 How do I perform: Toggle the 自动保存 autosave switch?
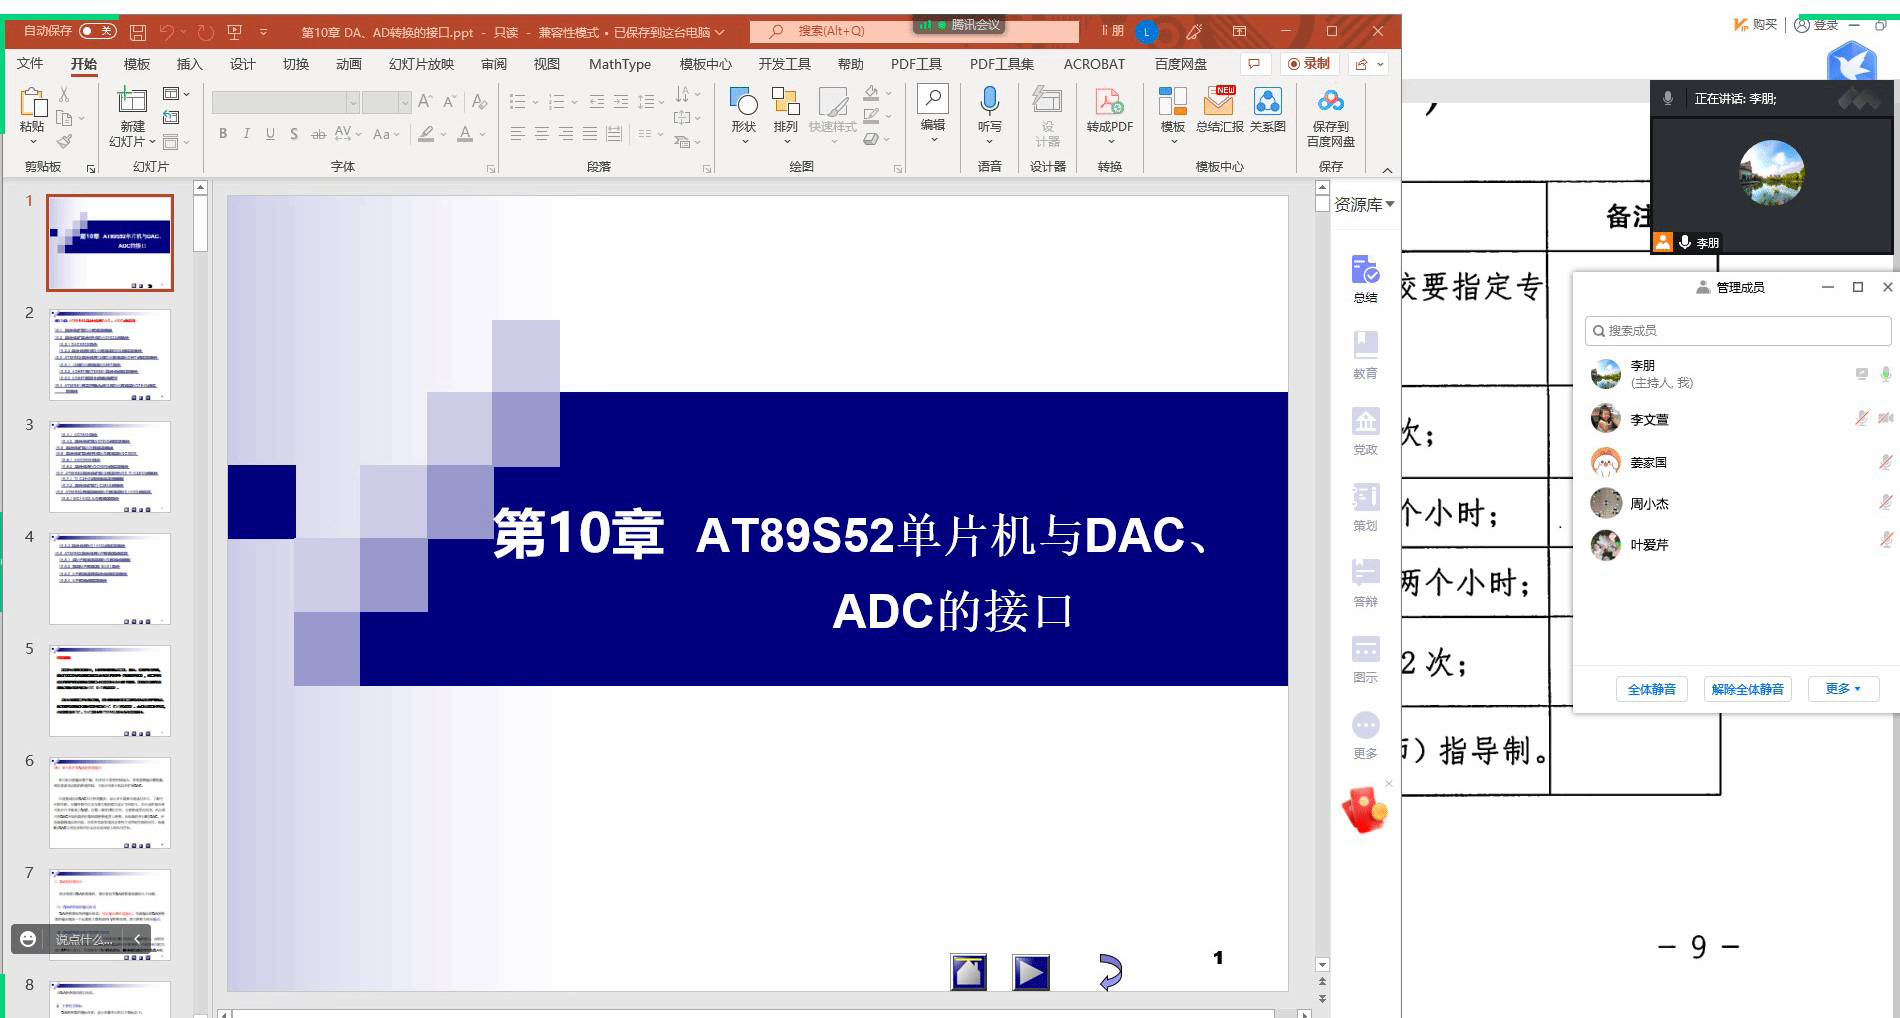[x=97, y=31]
